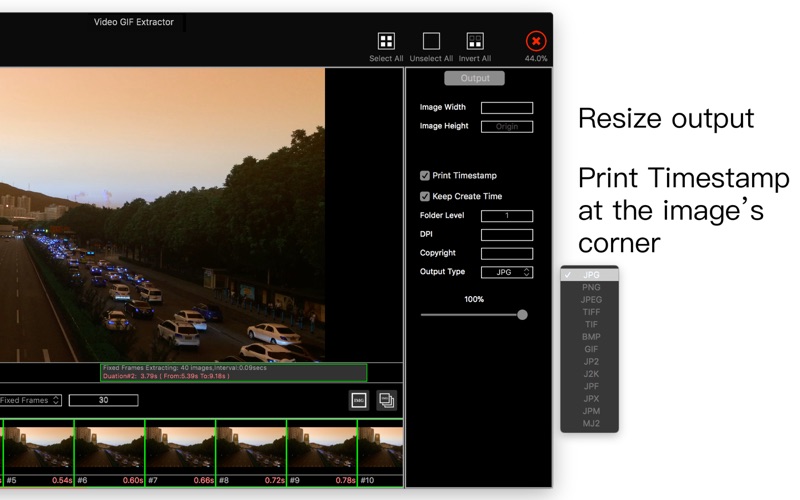Screen dimensions: 800x500
Task: Choose J2K in the format list
Action: (x=590, y=374)
